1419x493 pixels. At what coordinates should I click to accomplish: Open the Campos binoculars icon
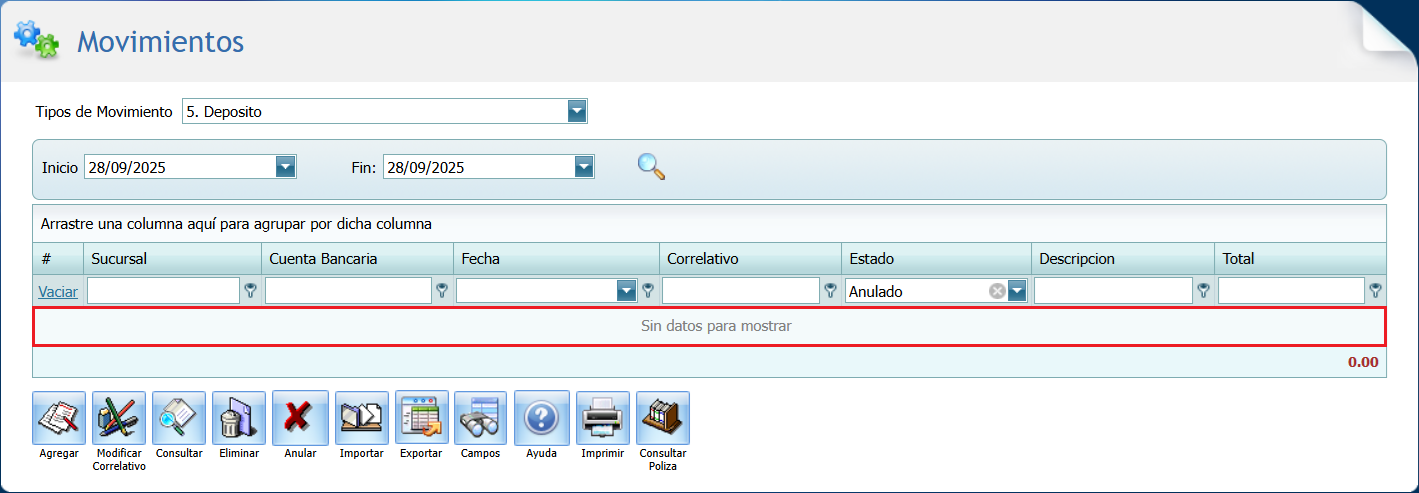coord(481,418)
